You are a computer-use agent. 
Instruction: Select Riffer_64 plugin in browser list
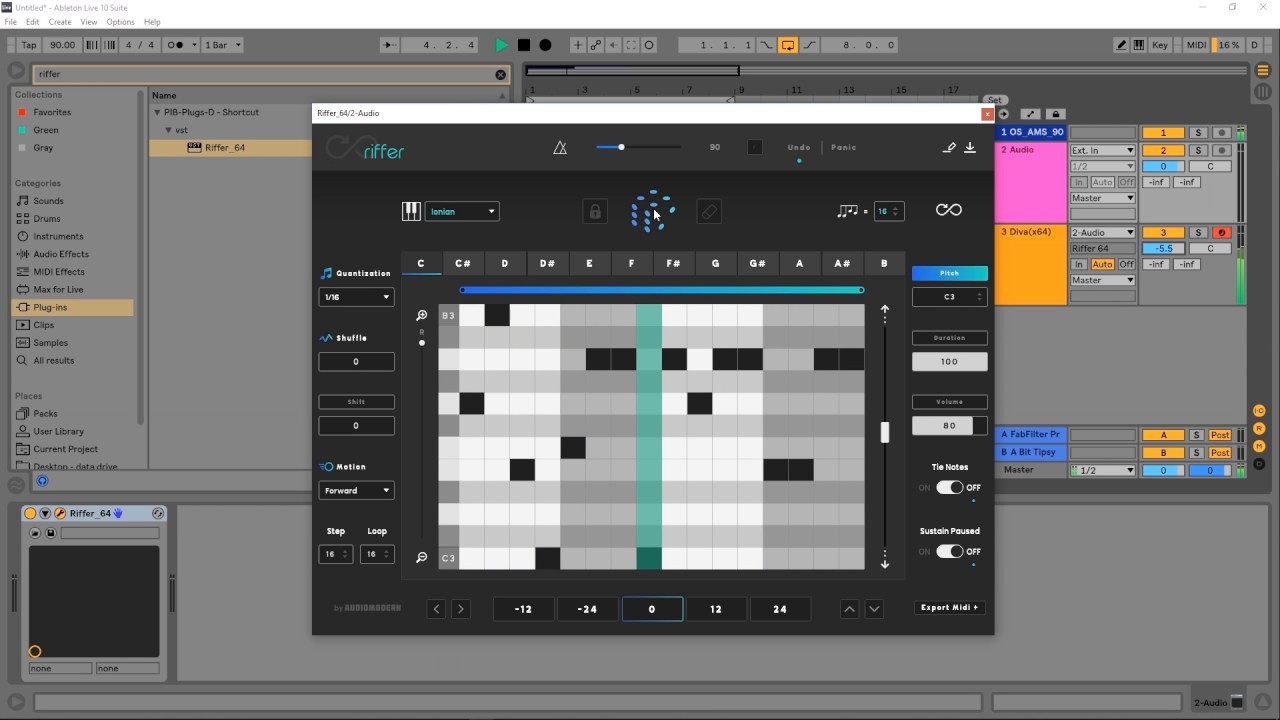click(225, 148)
